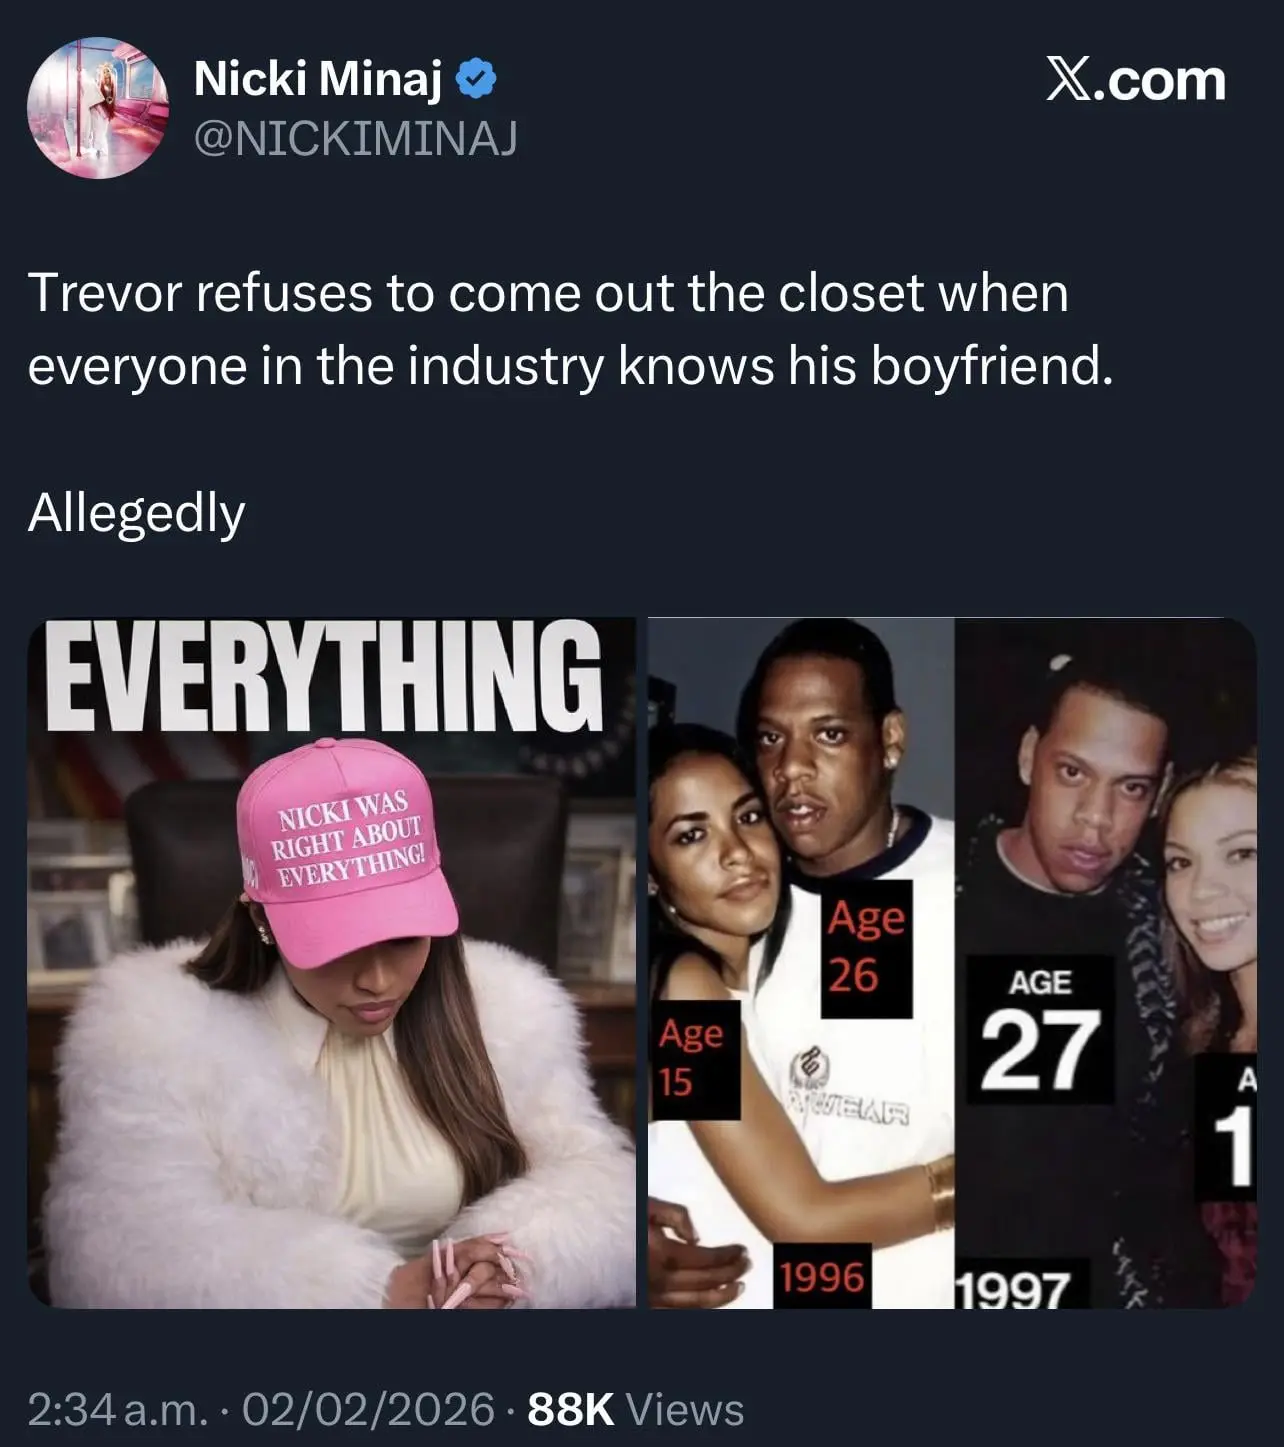Open the right photo collage image
The width and height of the screenshot is (1284, 1447).
952,963
